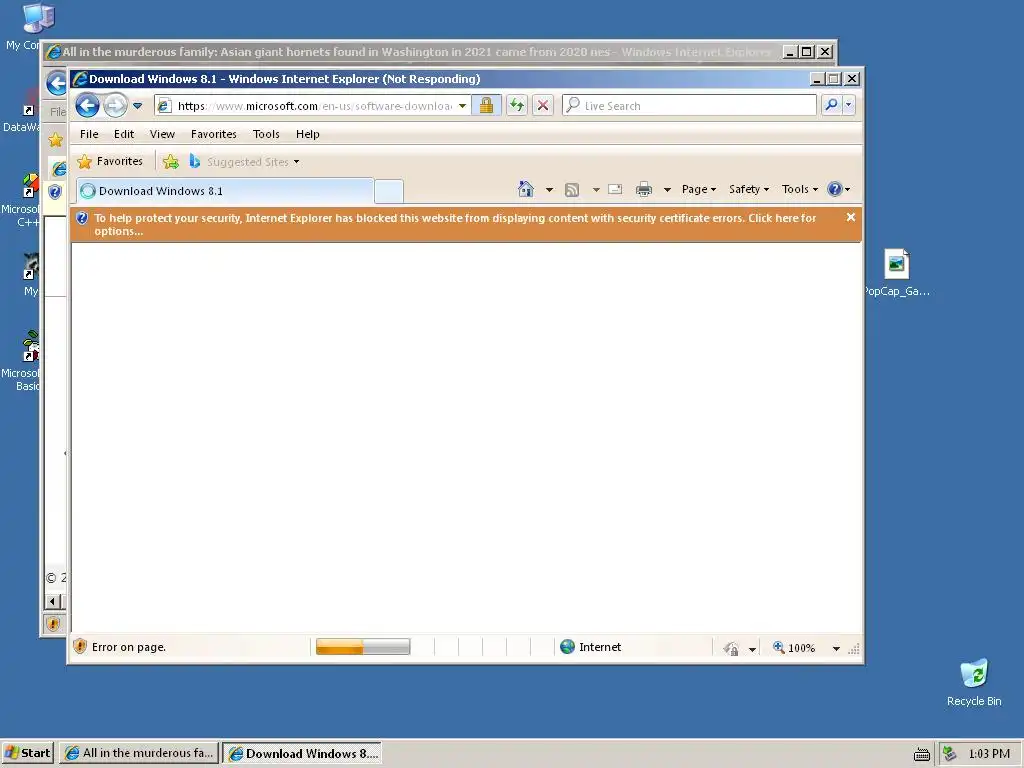Click the 'Error on page.' status text

coord(129,647)
